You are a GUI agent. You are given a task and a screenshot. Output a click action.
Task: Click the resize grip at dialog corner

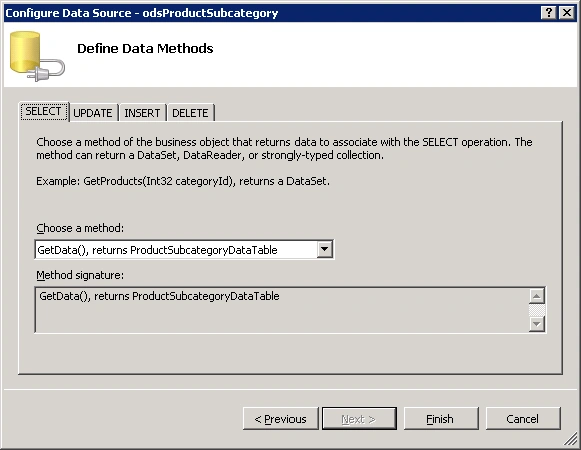(x=571, y=440)
